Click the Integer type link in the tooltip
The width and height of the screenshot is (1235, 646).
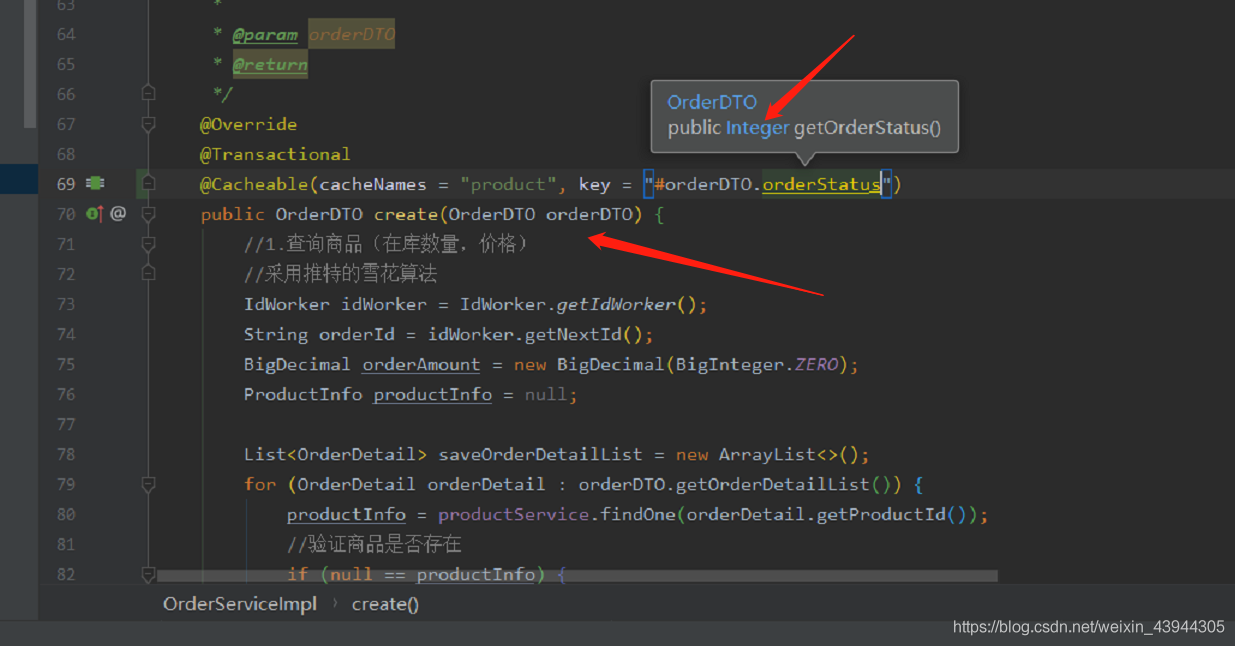757,128
